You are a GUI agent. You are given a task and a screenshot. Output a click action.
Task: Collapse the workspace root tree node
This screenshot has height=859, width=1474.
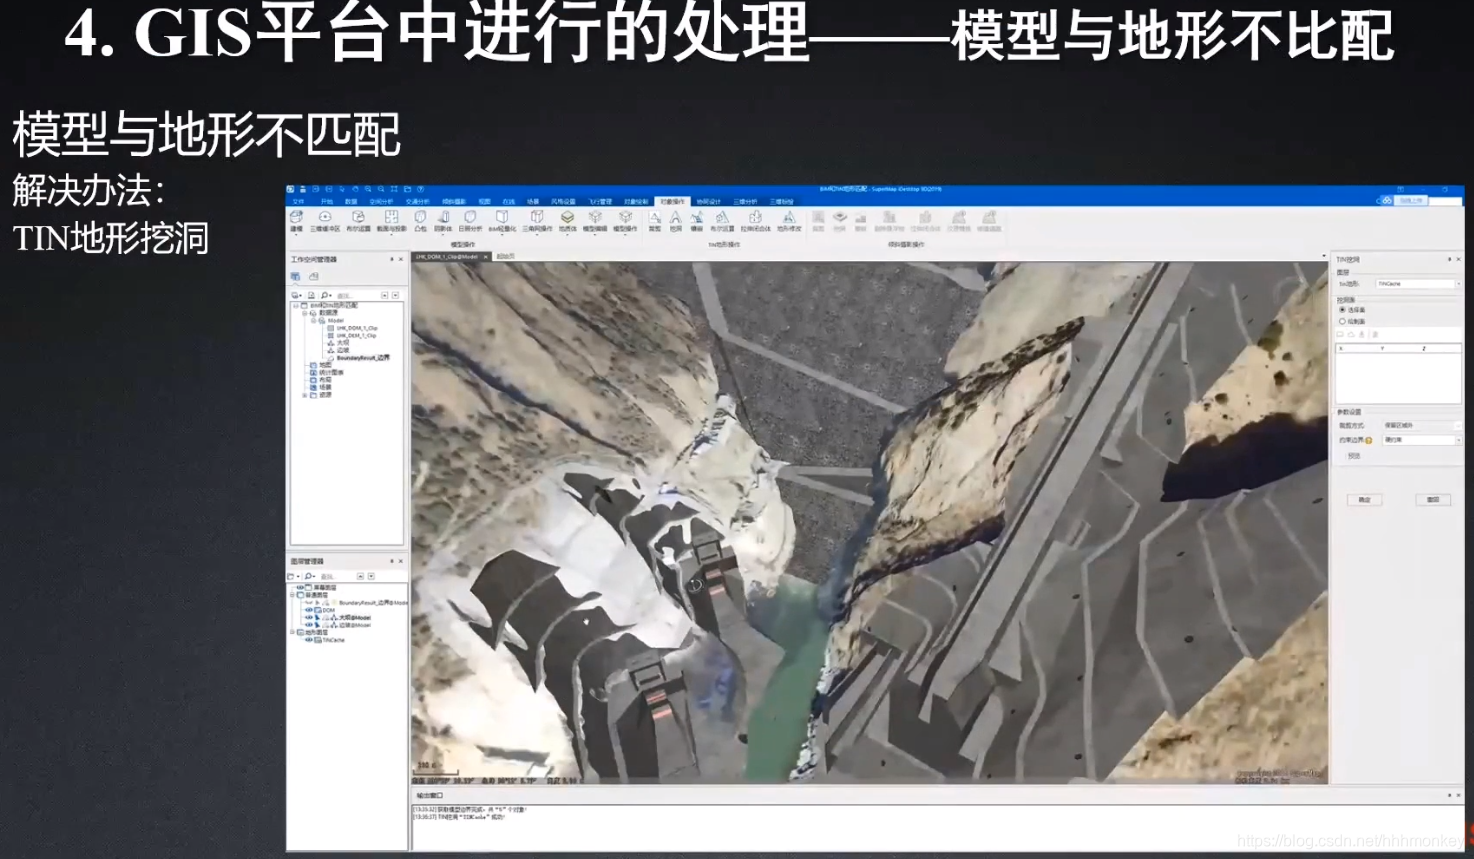pyautogui.click(x=295, y=305)
